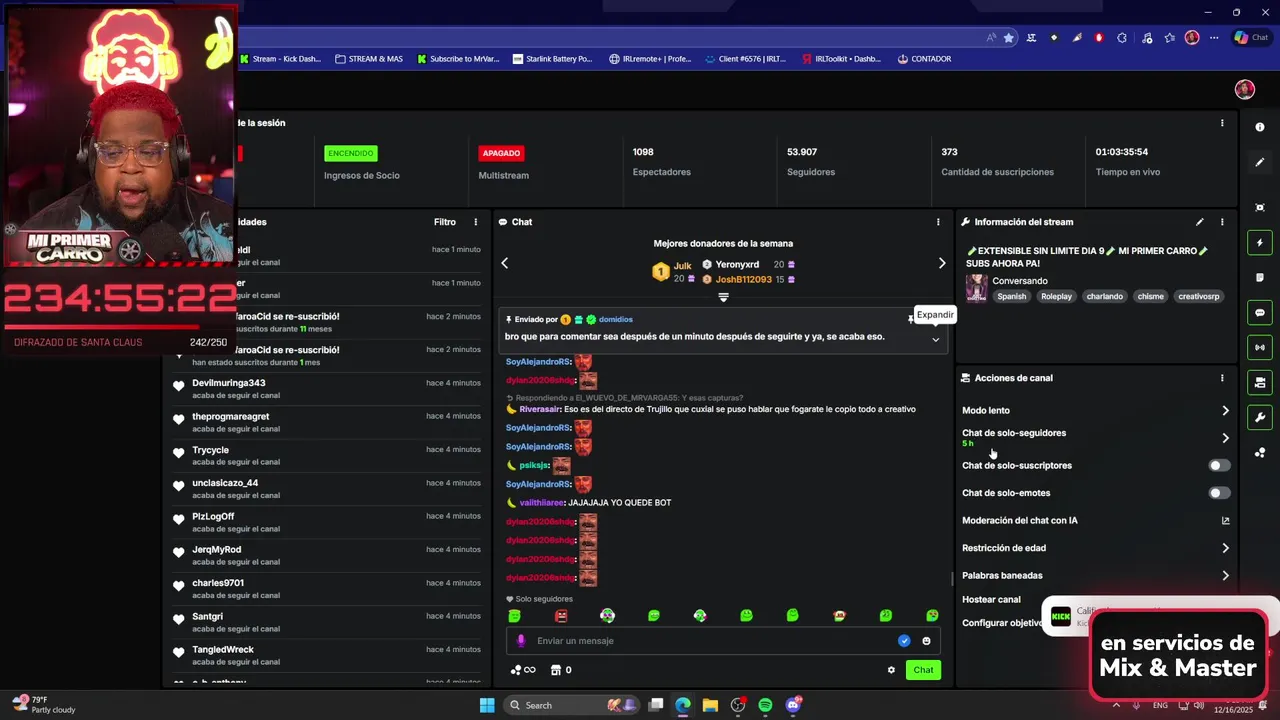Expand Chat de solo-seguidores options

click(x=1225, y=438)
